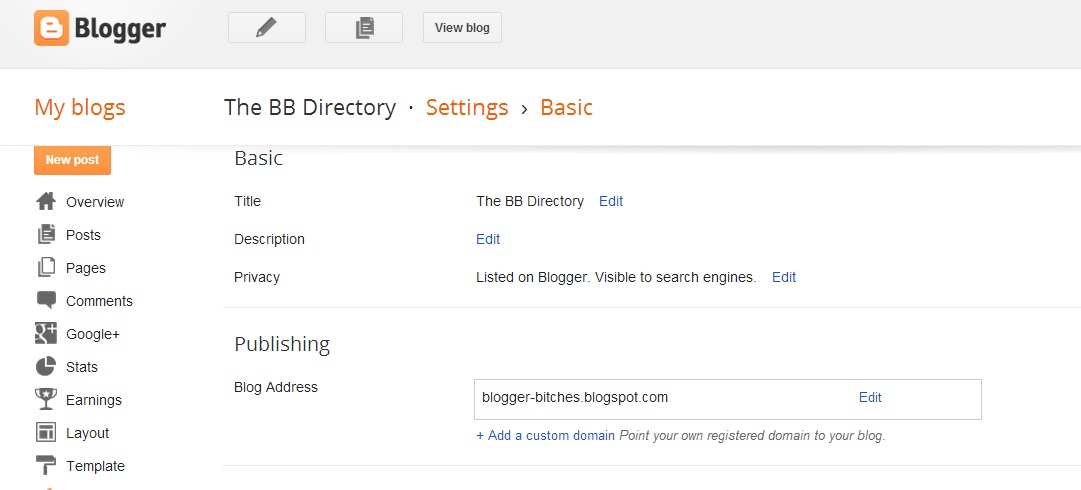Click the Posts icon in sidebar
Viewport: 1081px width, 490px height.
[46, 234]
